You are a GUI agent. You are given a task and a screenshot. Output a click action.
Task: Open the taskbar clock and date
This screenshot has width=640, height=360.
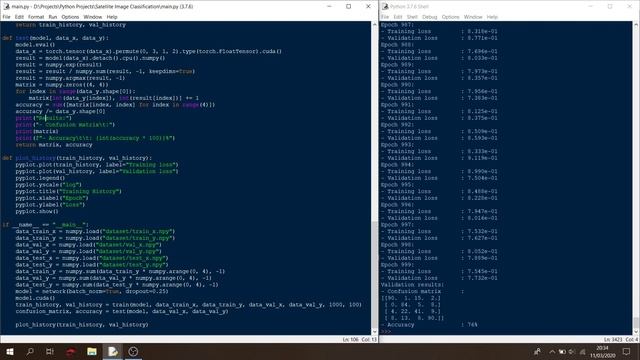602,351
